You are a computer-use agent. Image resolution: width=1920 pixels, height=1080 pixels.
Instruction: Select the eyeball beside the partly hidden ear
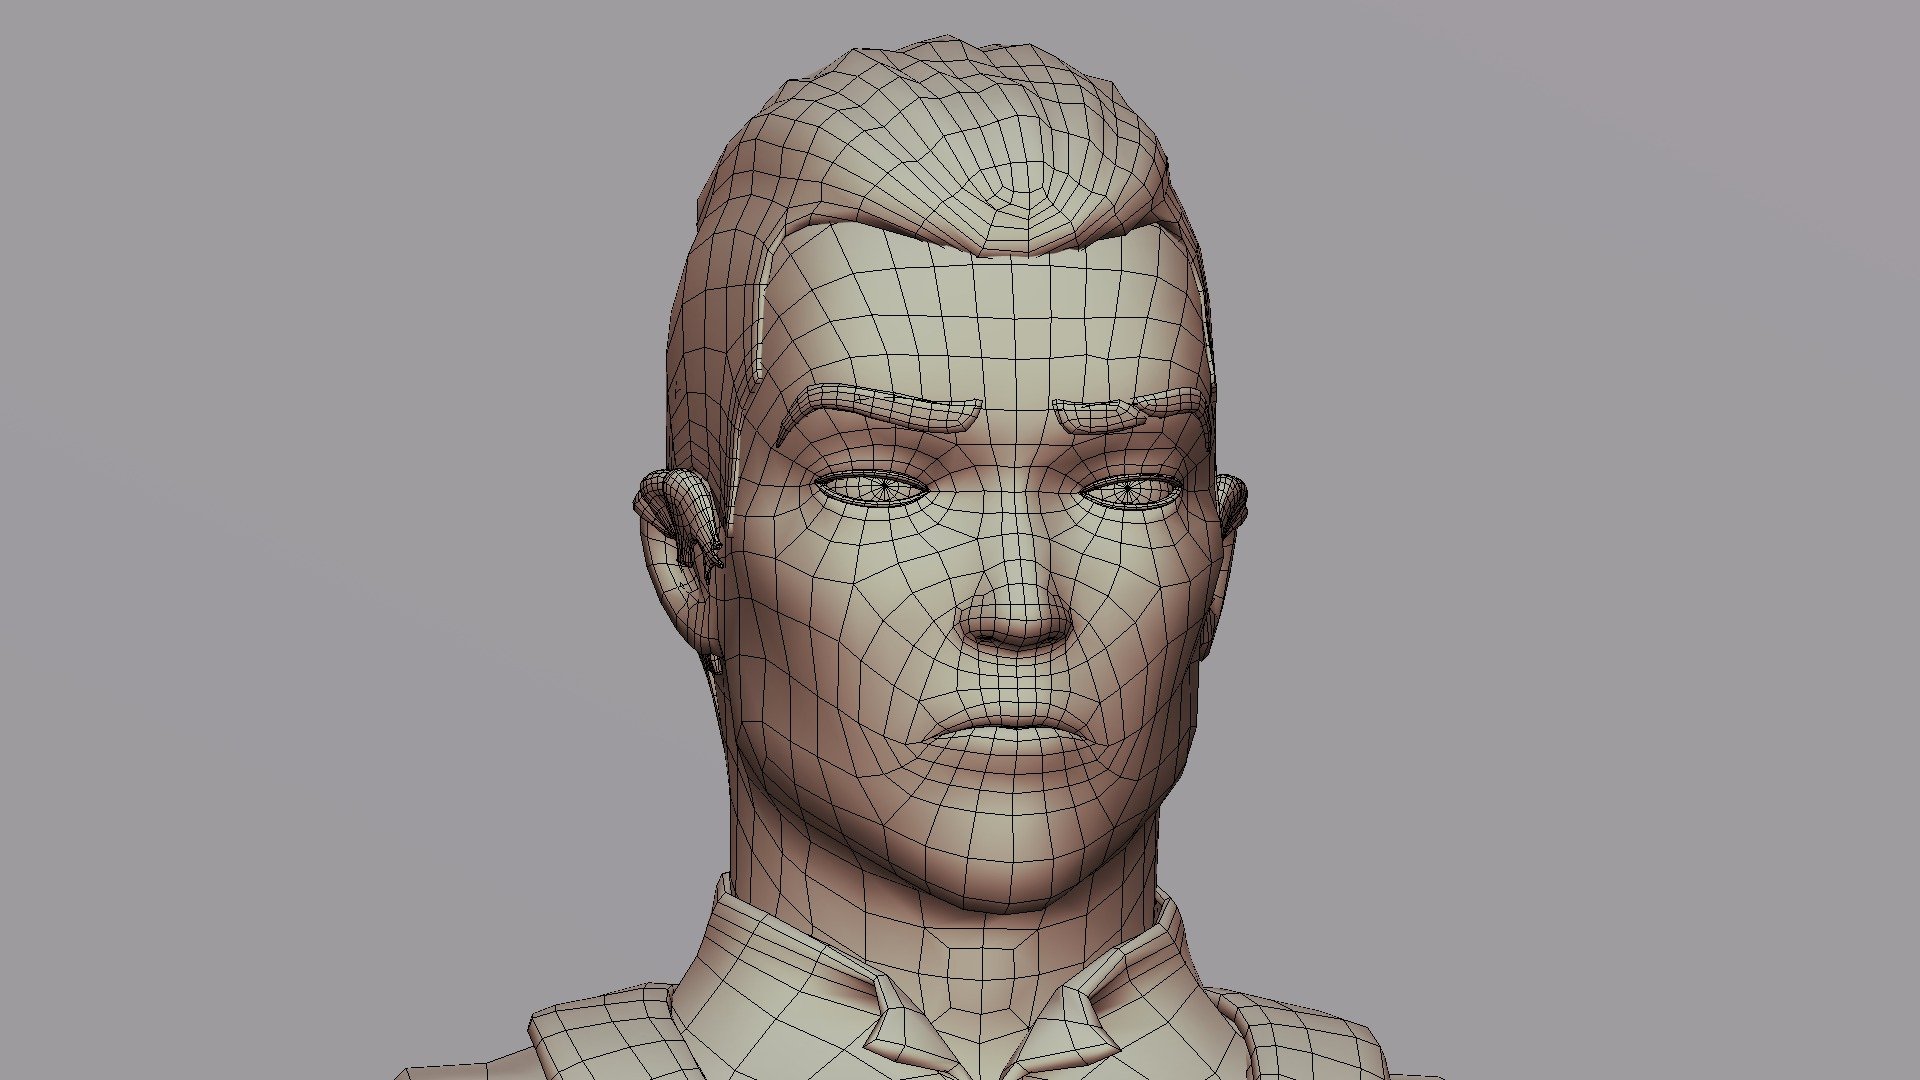coord(1131,490)
